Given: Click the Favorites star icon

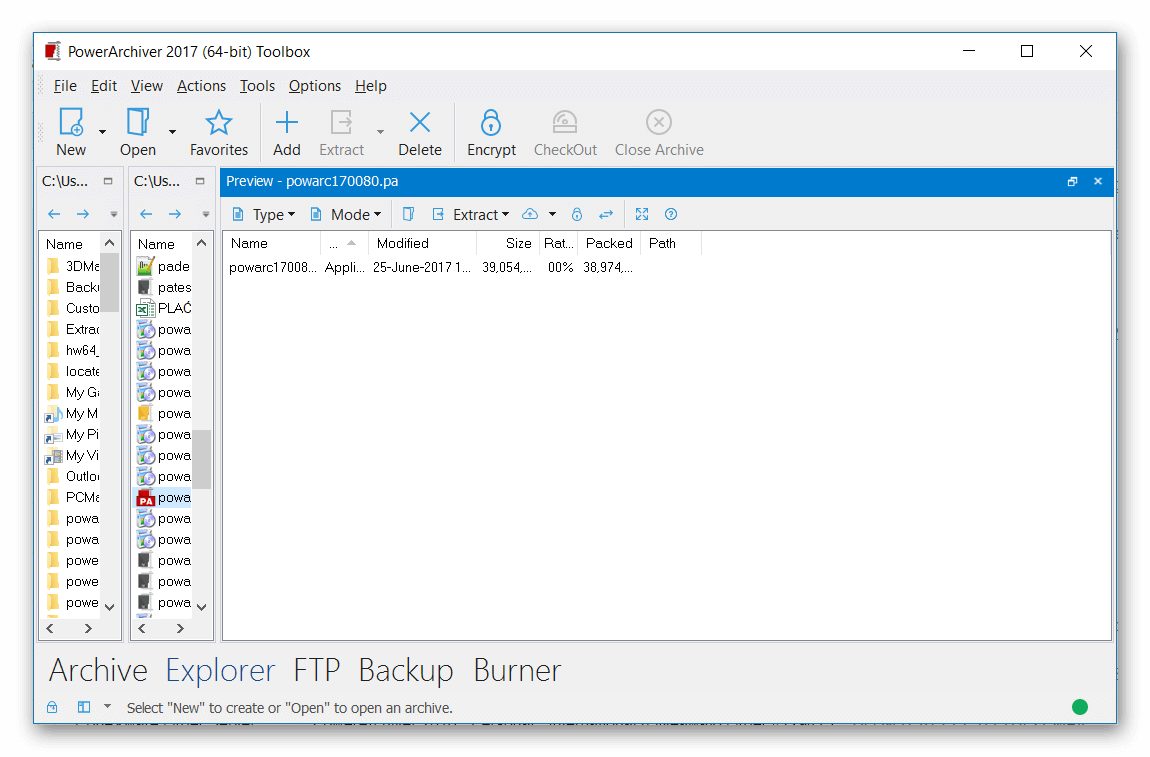Looking at the screenshot, I should [218, 123].
